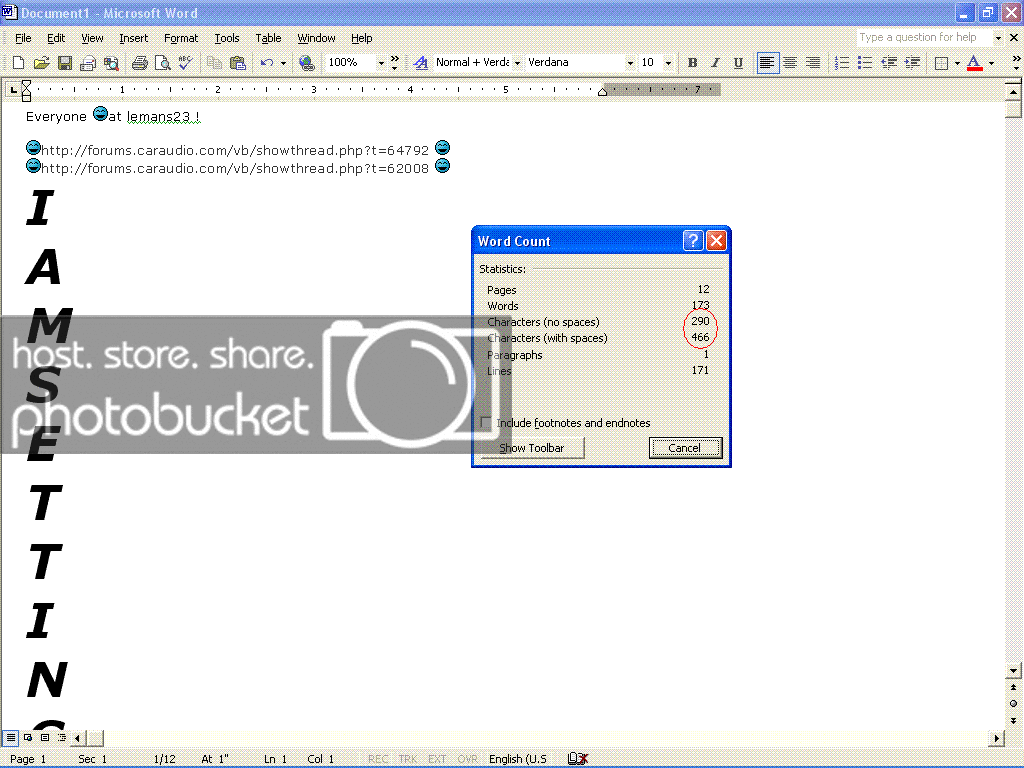Click the Type a question for help box
This screenshot has width=1024, height=768.
pos(923,38)
